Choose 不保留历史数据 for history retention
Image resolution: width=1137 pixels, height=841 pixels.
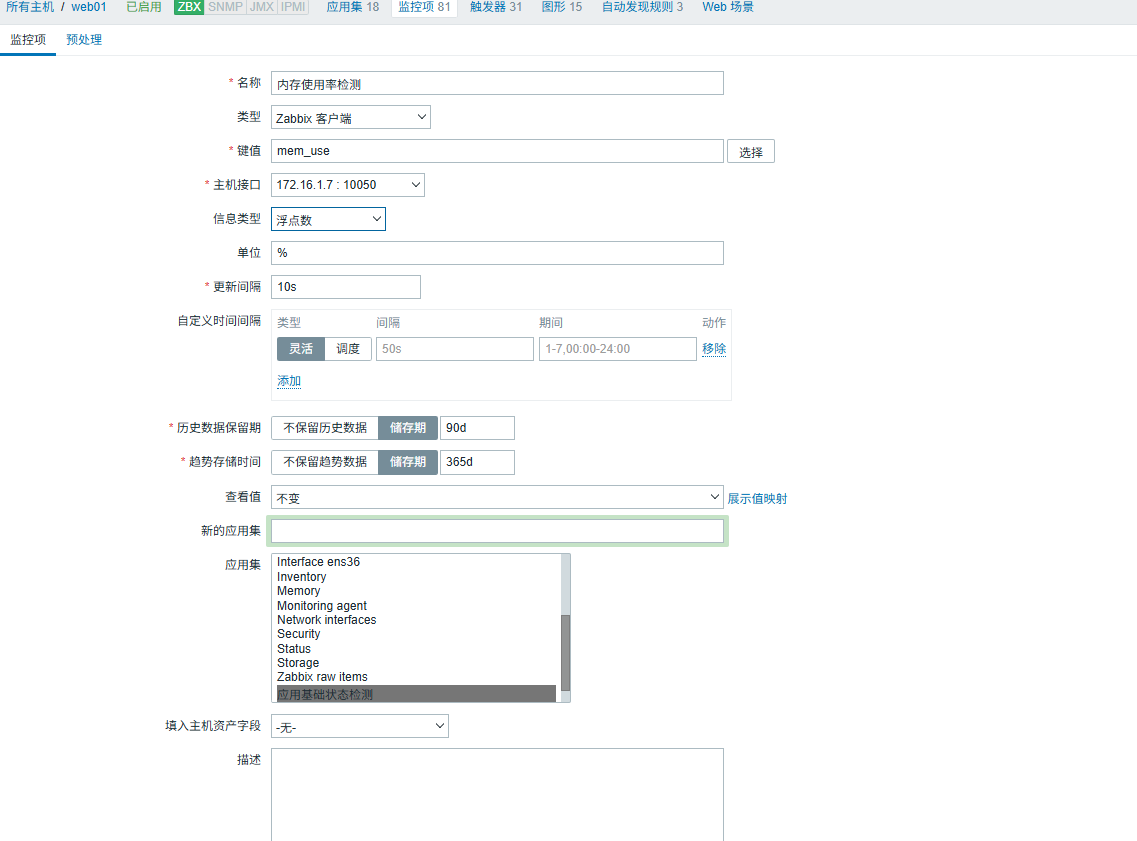[325, 428]
